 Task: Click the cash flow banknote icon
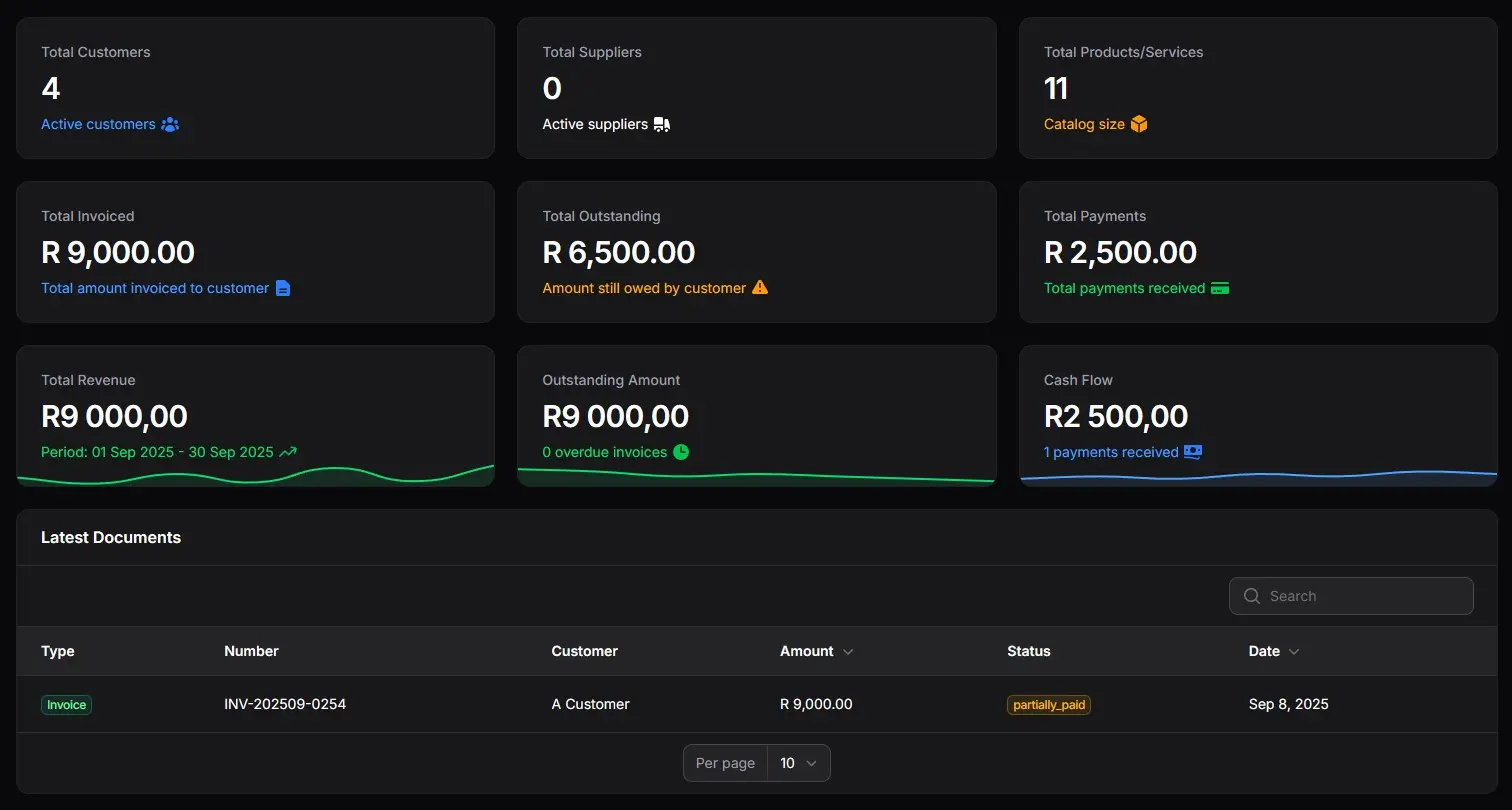tap(1192, 452)
